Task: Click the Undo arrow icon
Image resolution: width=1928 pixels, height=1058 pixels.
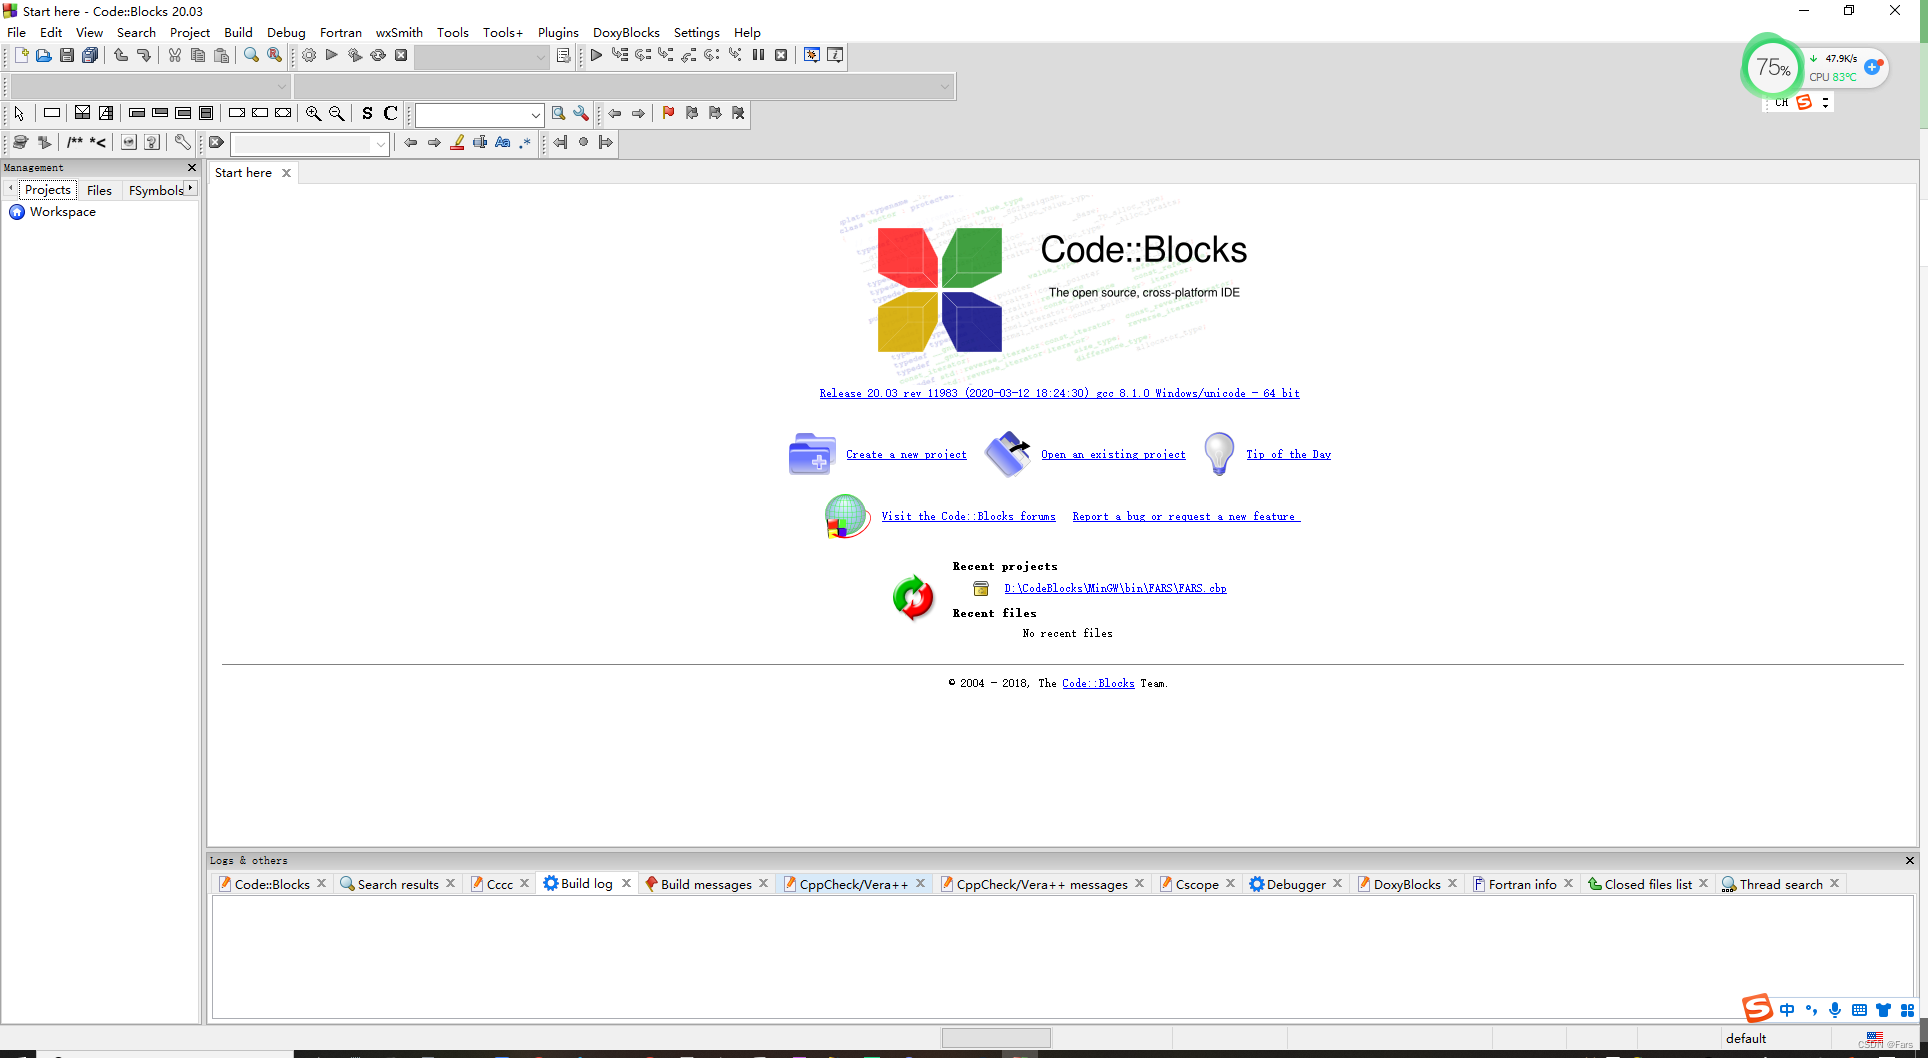Action: coord(121,56)
